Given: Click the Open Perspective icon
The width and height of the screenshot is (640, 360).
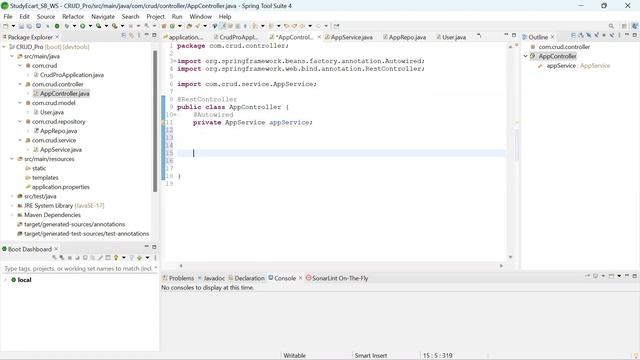Looking at the screenshot, I should click(x=624, y=26).
